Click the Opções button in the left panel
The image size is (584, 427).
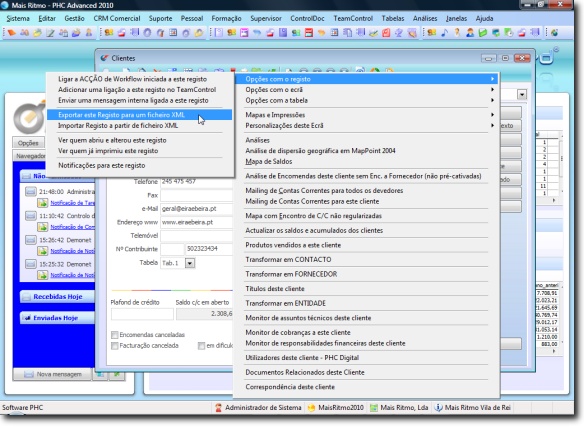pos(28,143)
